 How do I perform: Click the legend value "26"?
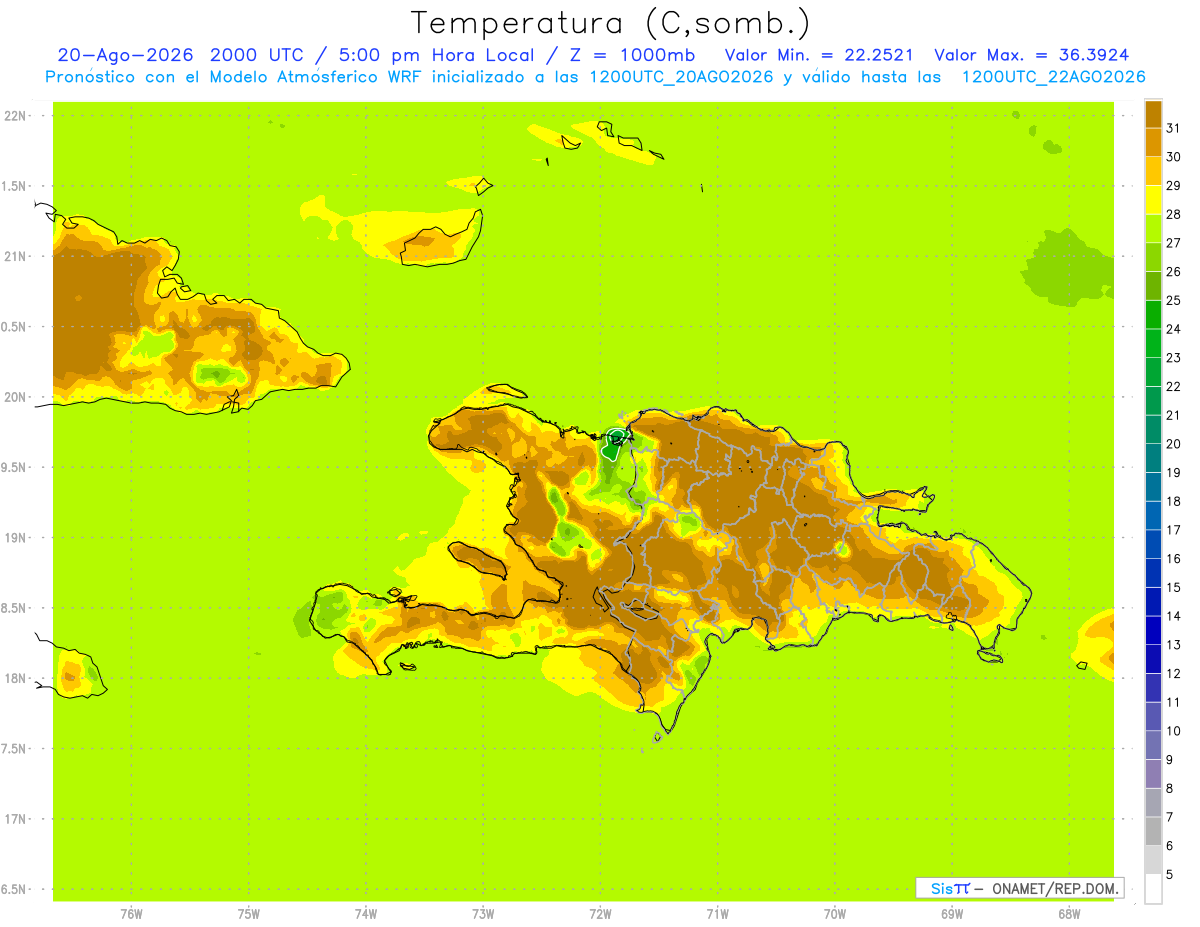point(1174,271)
